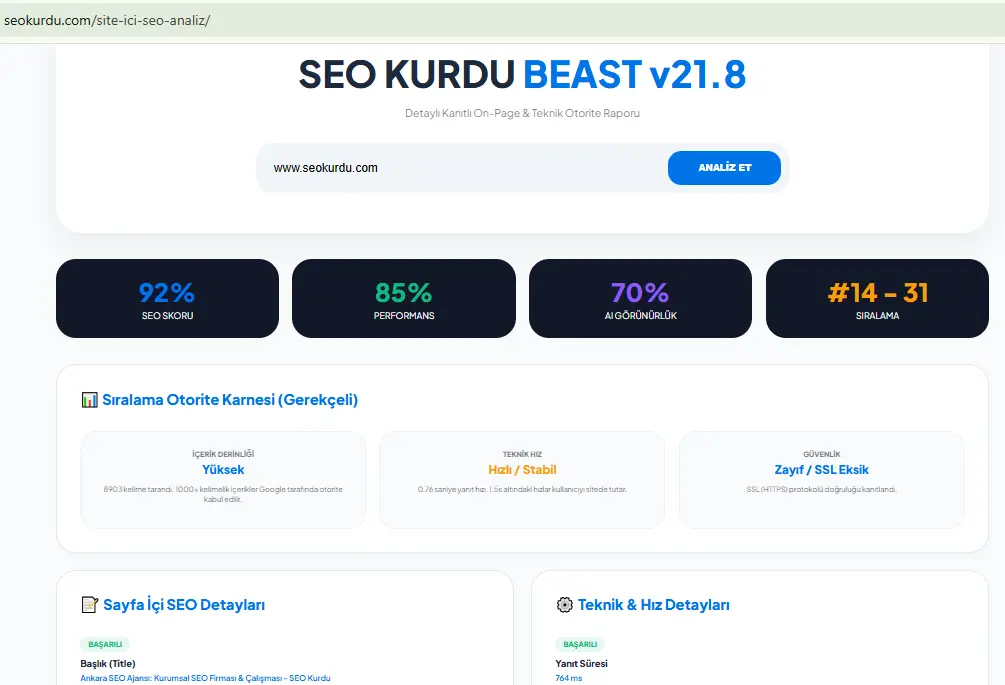
Task: Open the İÇERİK DERİNLİĞİ Yüksek card
Action: coord(223,480)
